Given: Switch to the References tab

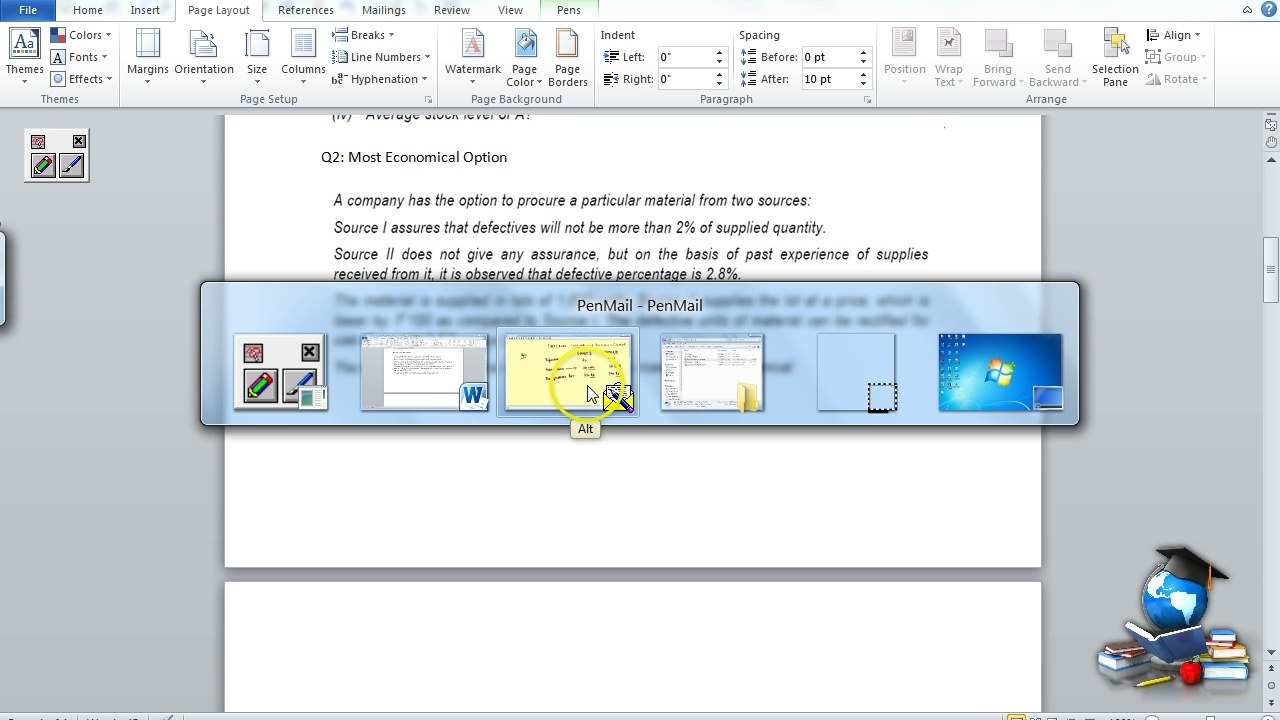Looking at the screenshot, I should coord(306,10).
